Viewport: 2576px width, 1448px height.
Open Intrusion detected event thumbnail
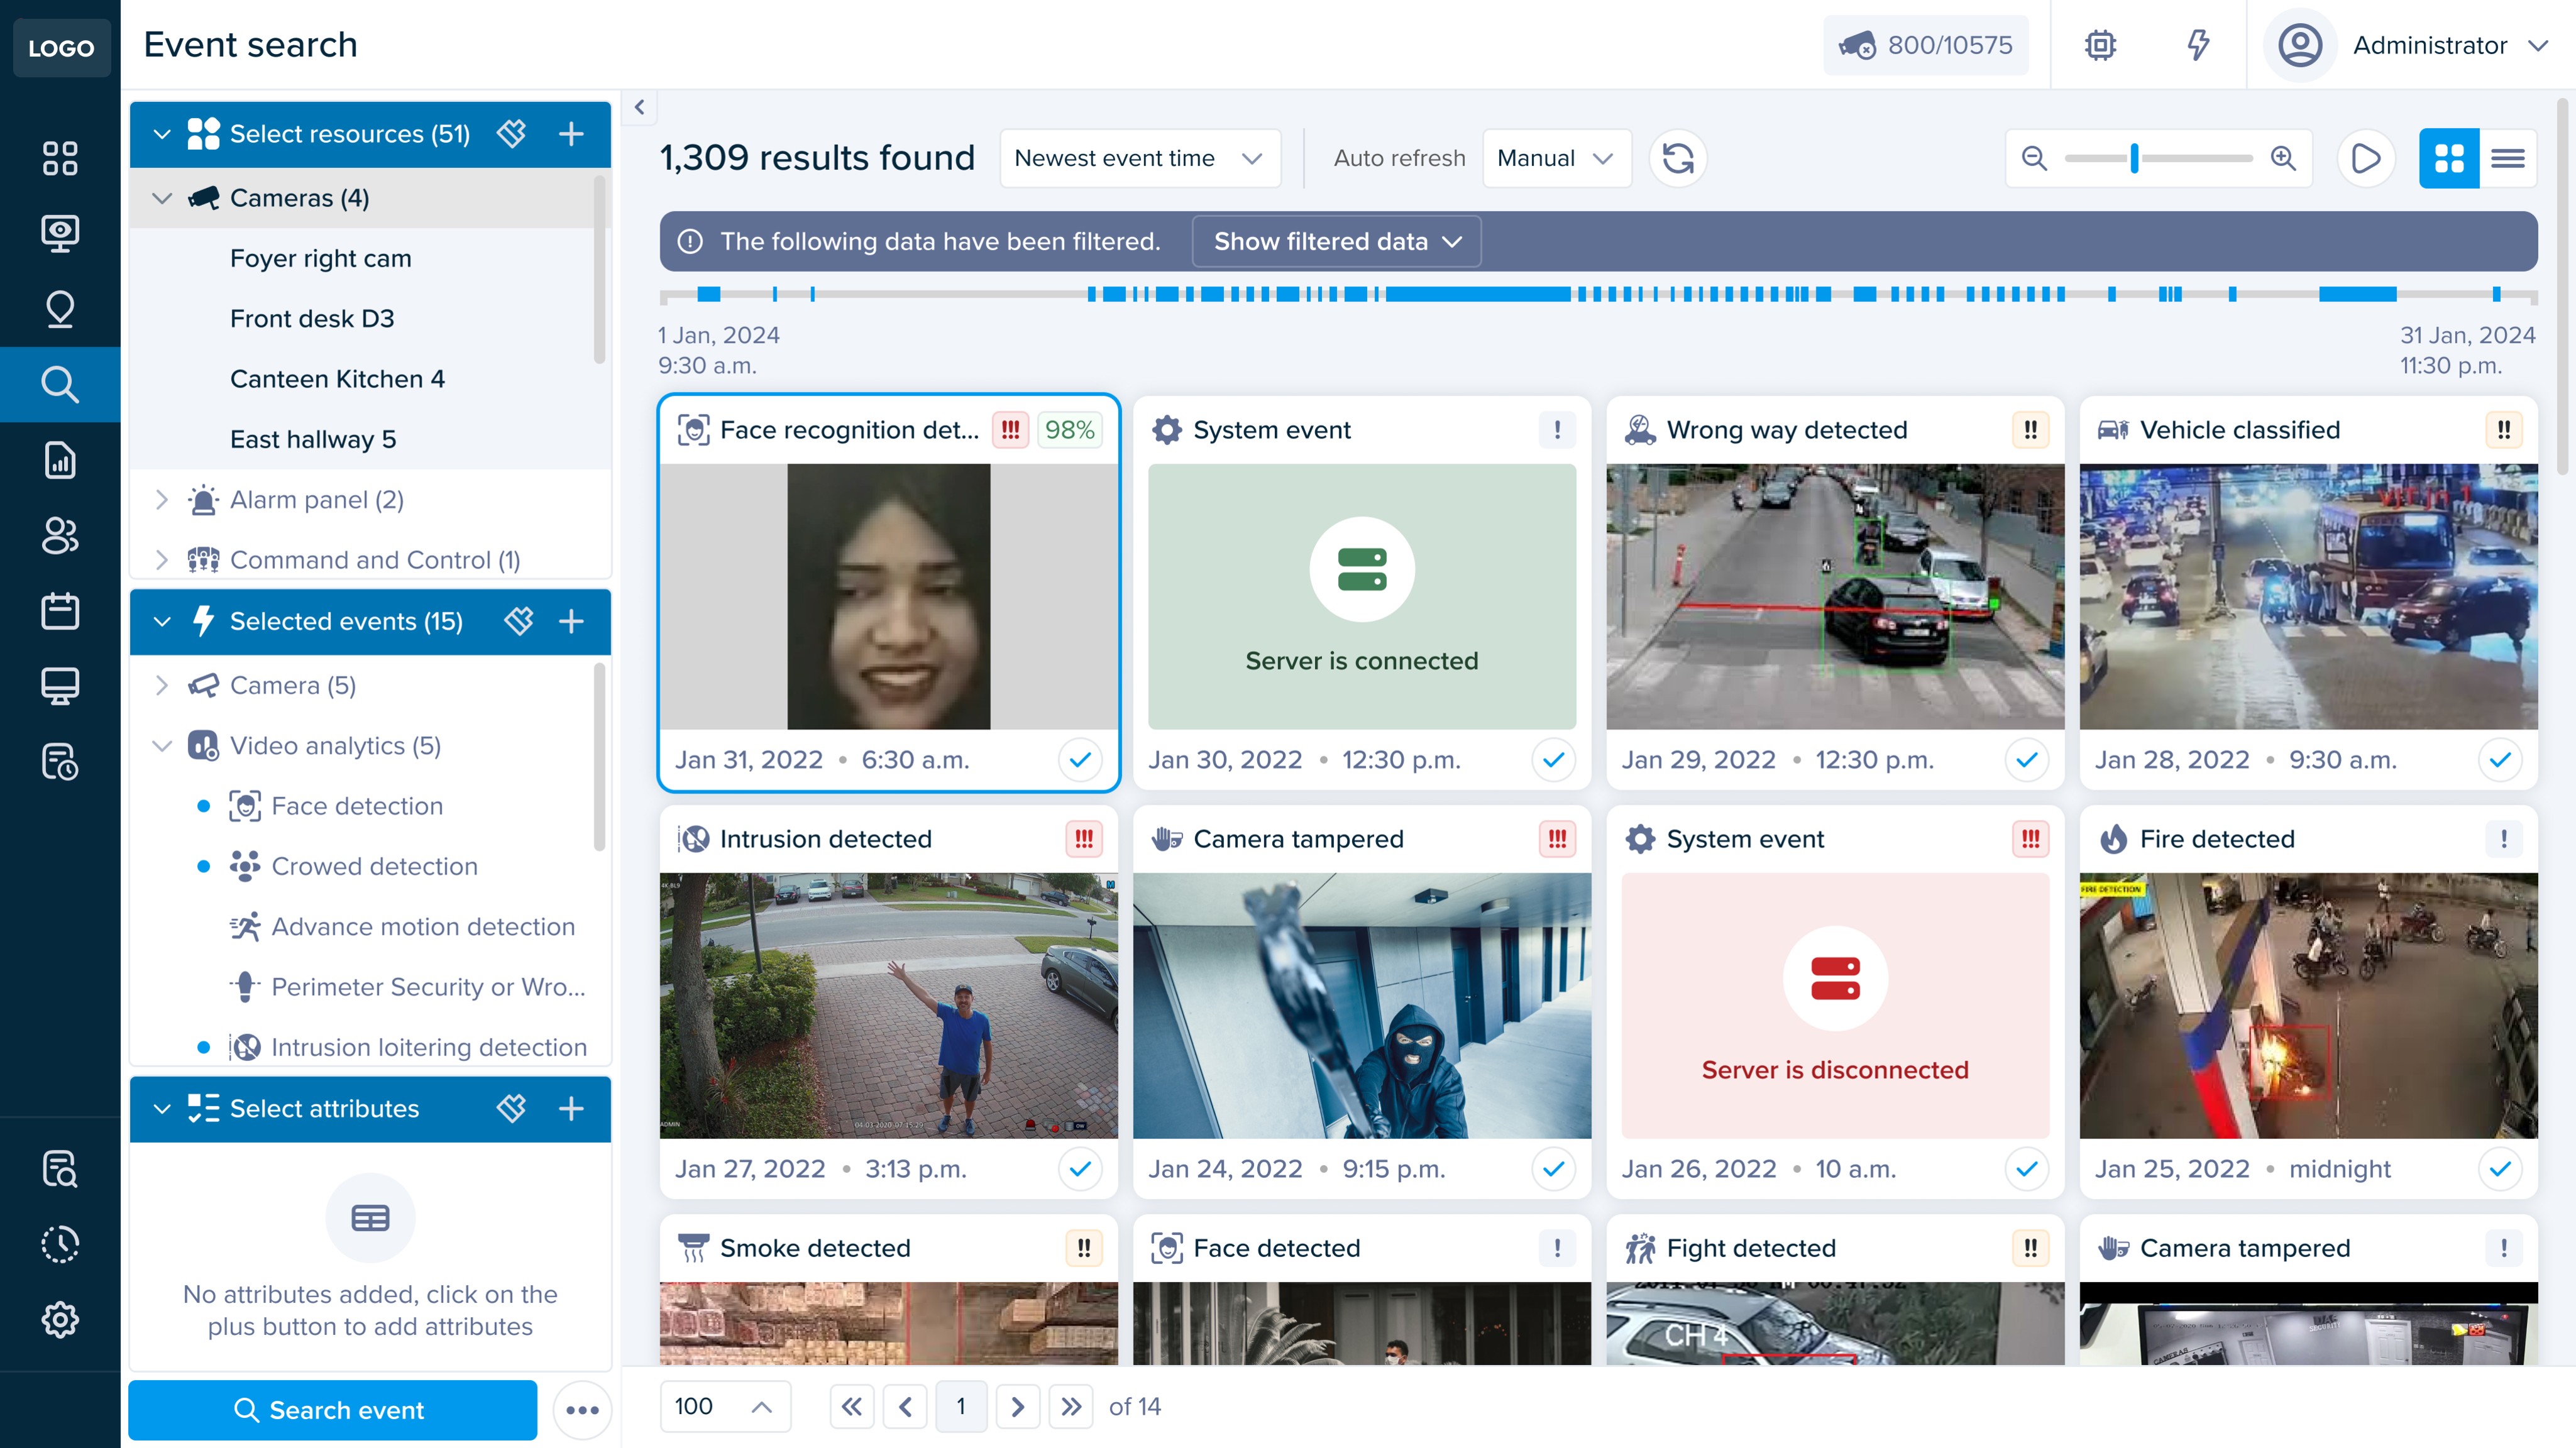pos(888,1005)
